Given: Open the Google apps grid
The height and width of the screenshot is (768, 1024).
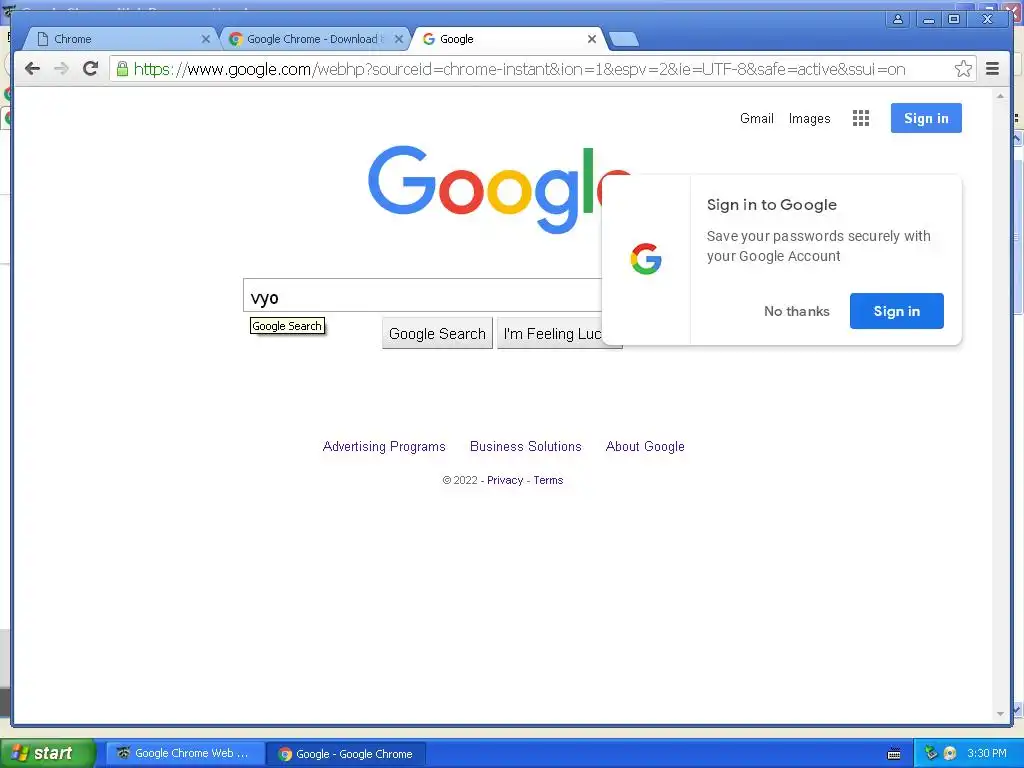Looking at the screenshot, I should click(x=861, y=118).
